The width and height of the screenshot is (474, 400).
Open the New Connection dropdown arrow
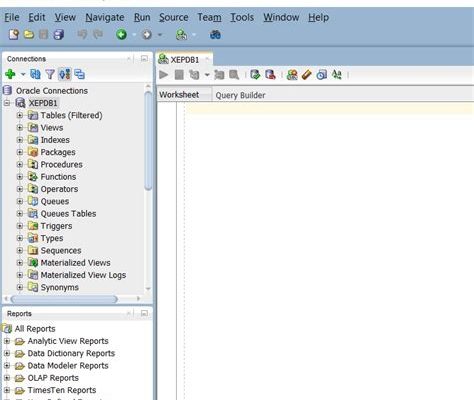(23, 74)
